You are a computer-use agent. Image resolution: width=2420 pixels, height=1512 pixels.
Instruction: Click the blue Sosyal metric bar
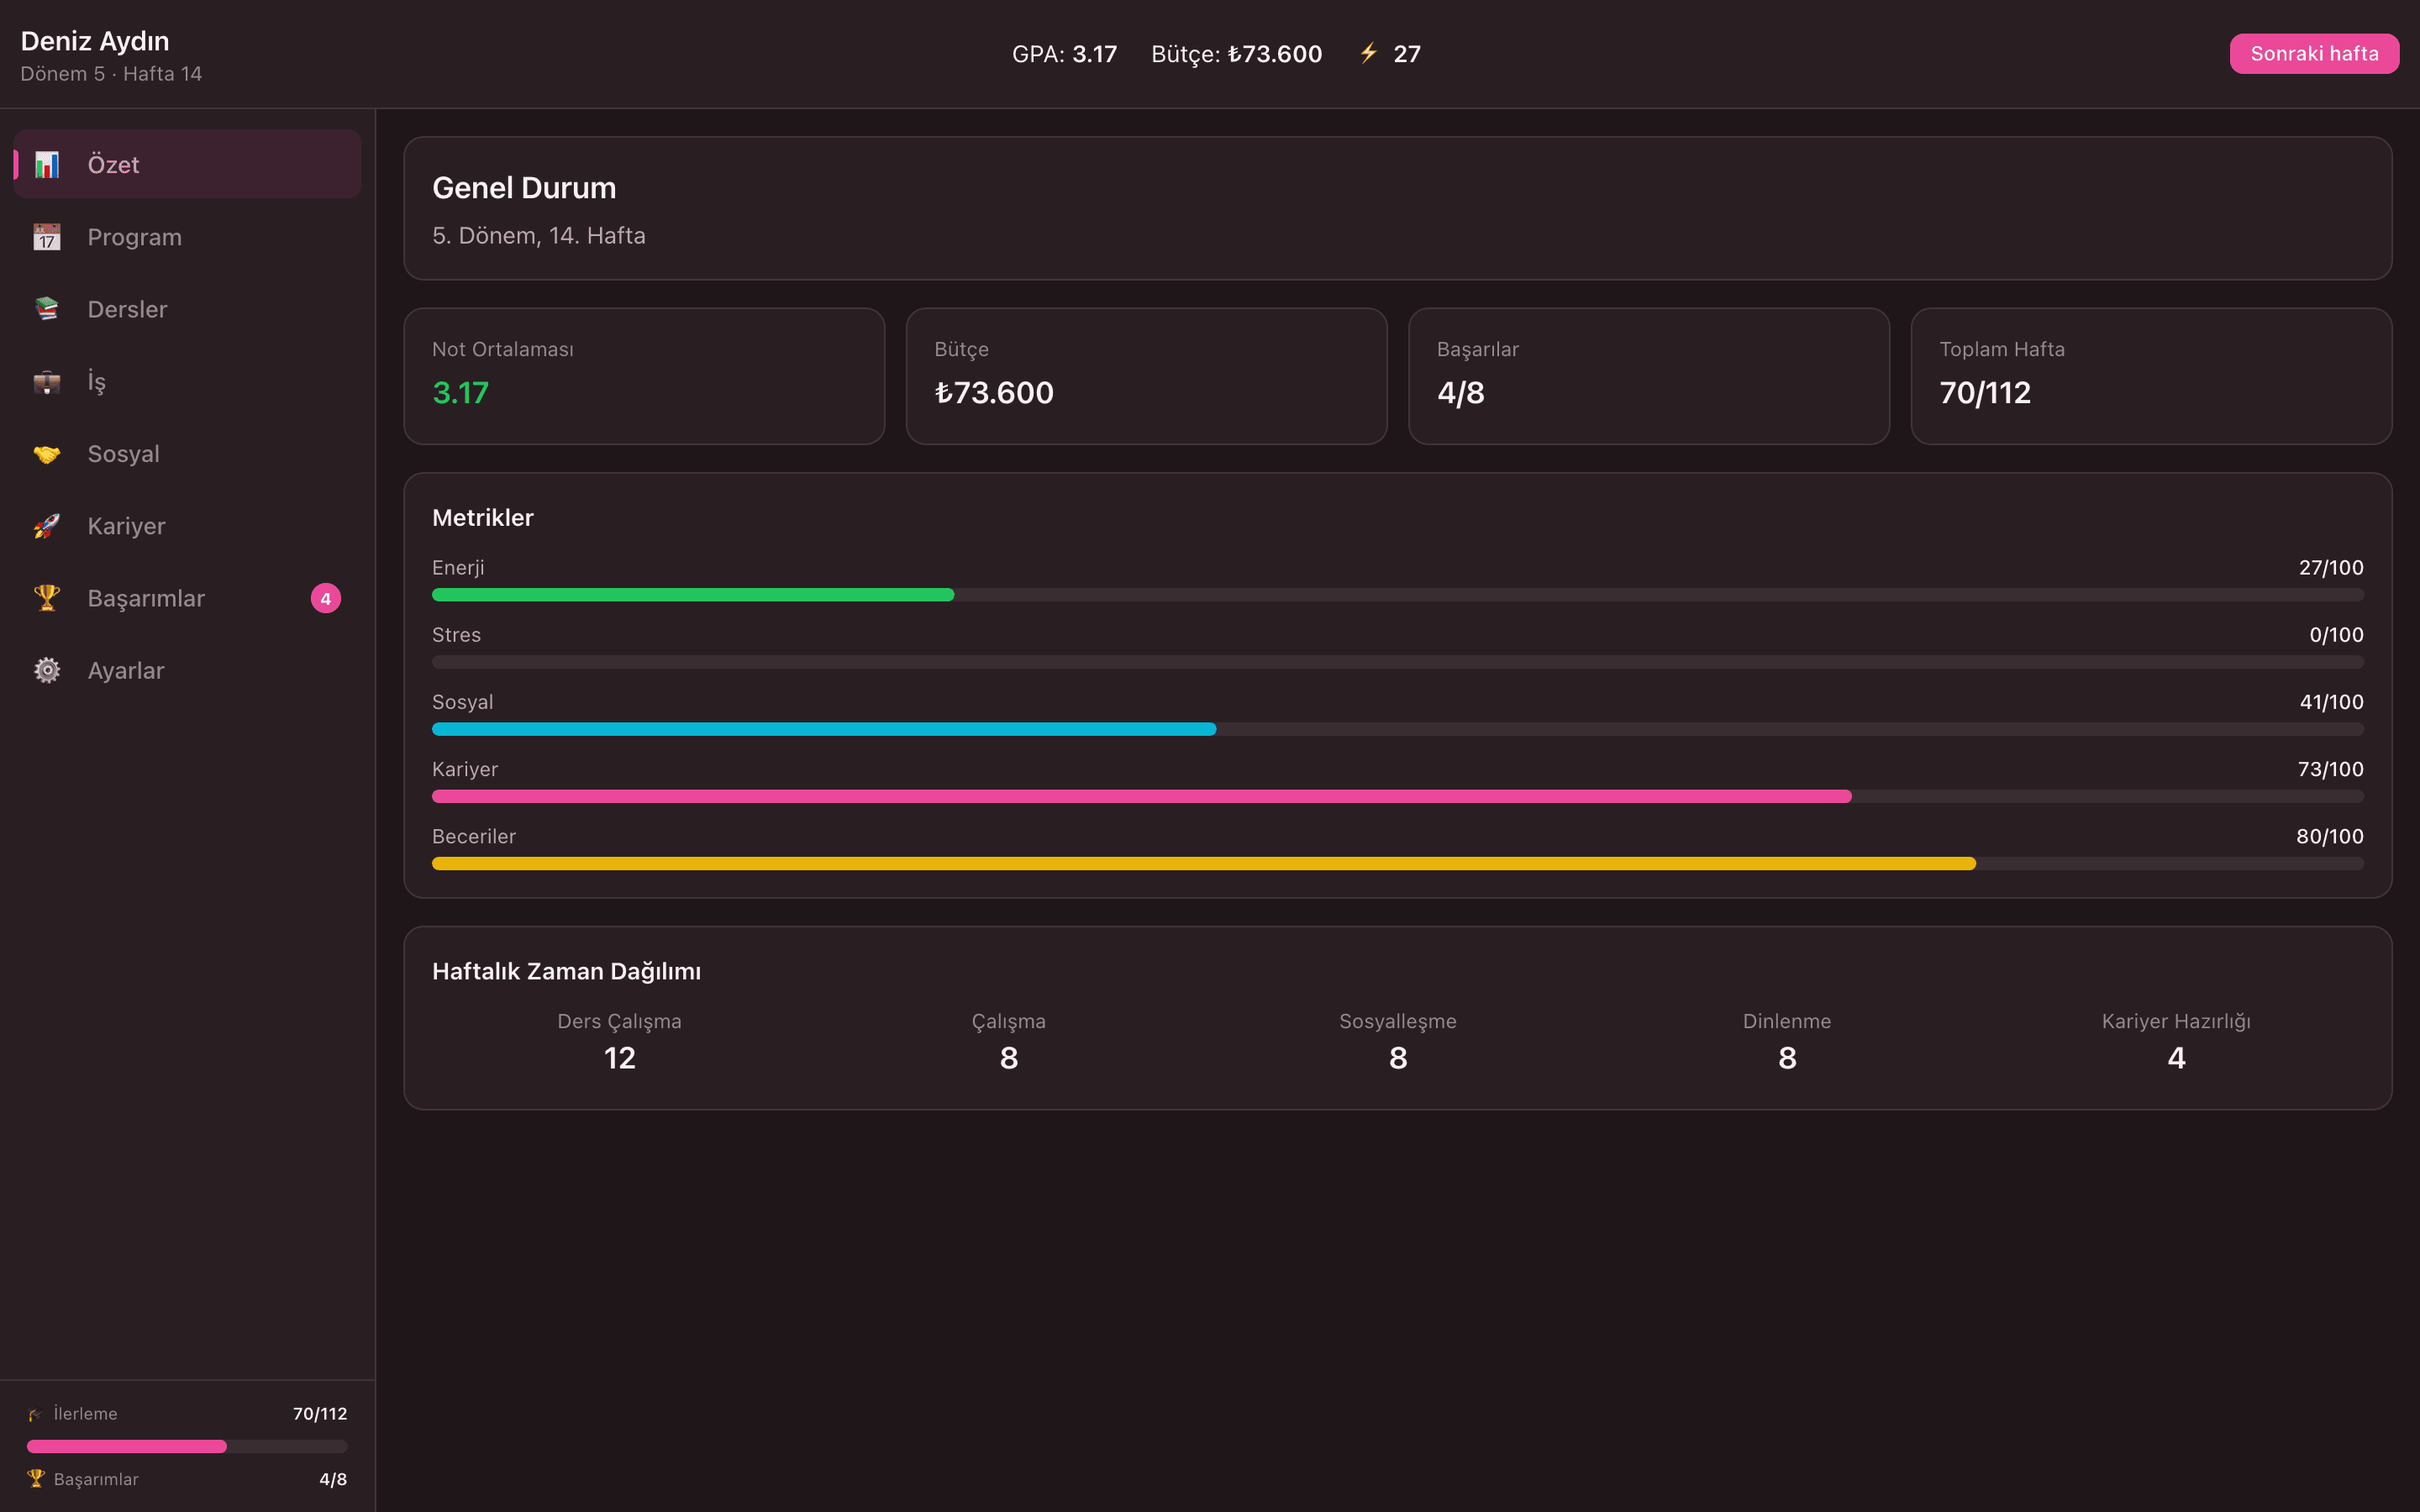(824, 729)
